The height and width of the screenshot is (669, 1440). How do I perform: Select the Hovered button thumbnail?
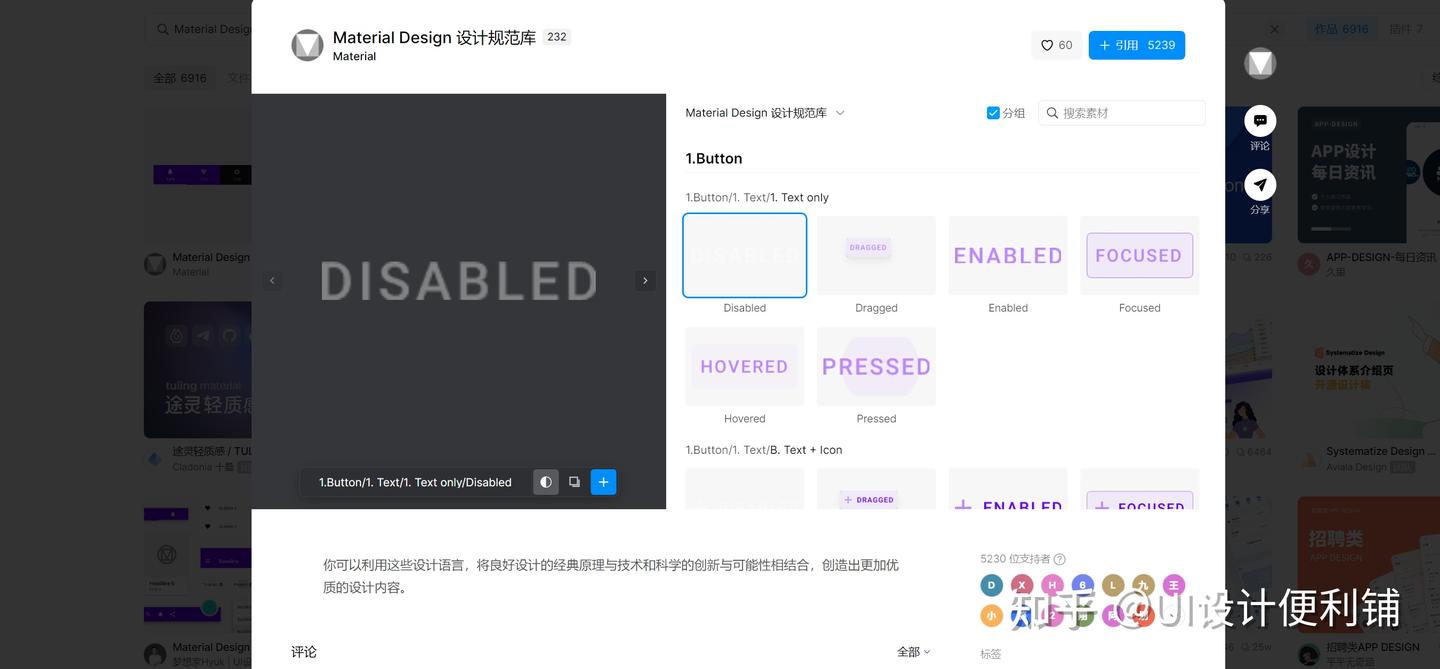(745, 366)
